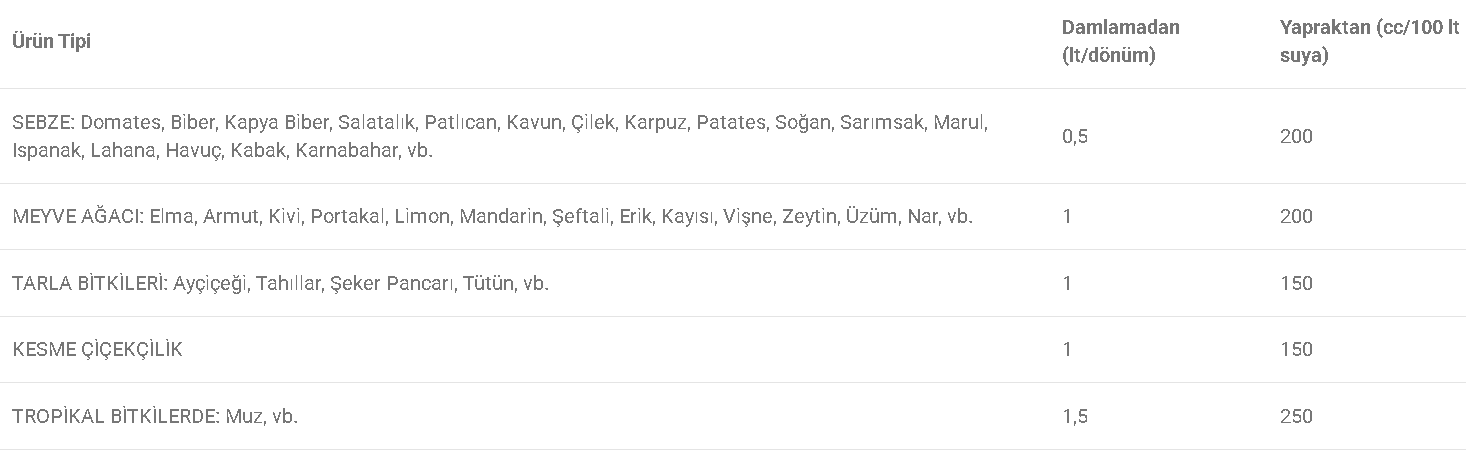Screen dimensions: 1466x452
Task: Select the 150 foliar value for TARLA BİTKİLERİ
Action: pyautogui.click(x=1296, y=283)
